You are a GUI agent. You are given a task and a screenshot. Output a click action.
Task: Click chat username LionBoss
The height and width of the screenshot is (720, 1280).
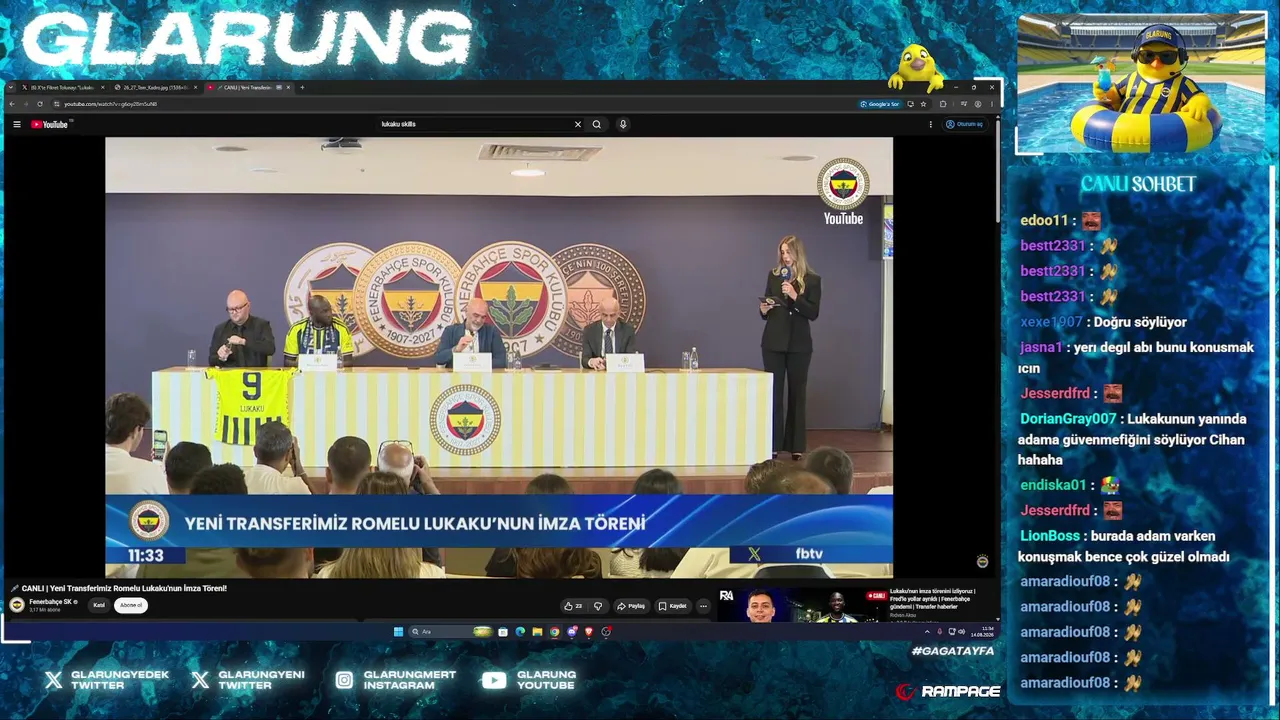pyautogui.click(x=1050, y=536)
